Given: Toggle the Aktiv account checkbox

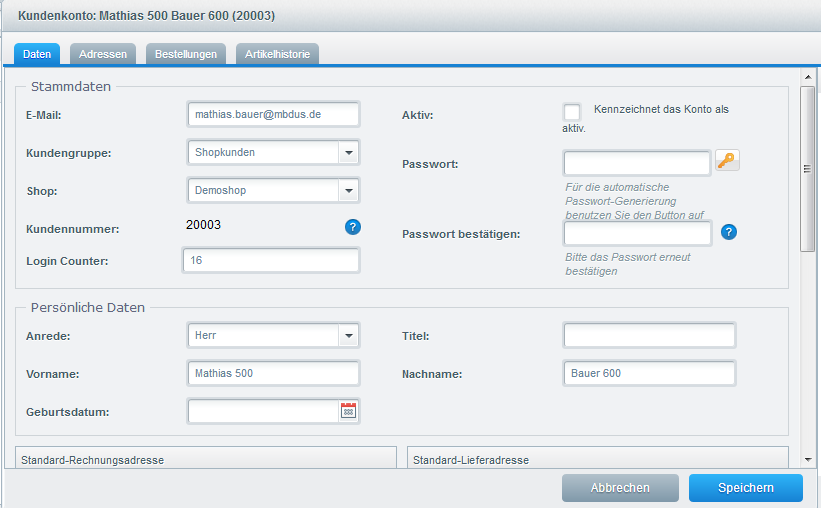Looking at the screenshot, I should (x=572, y=112).
